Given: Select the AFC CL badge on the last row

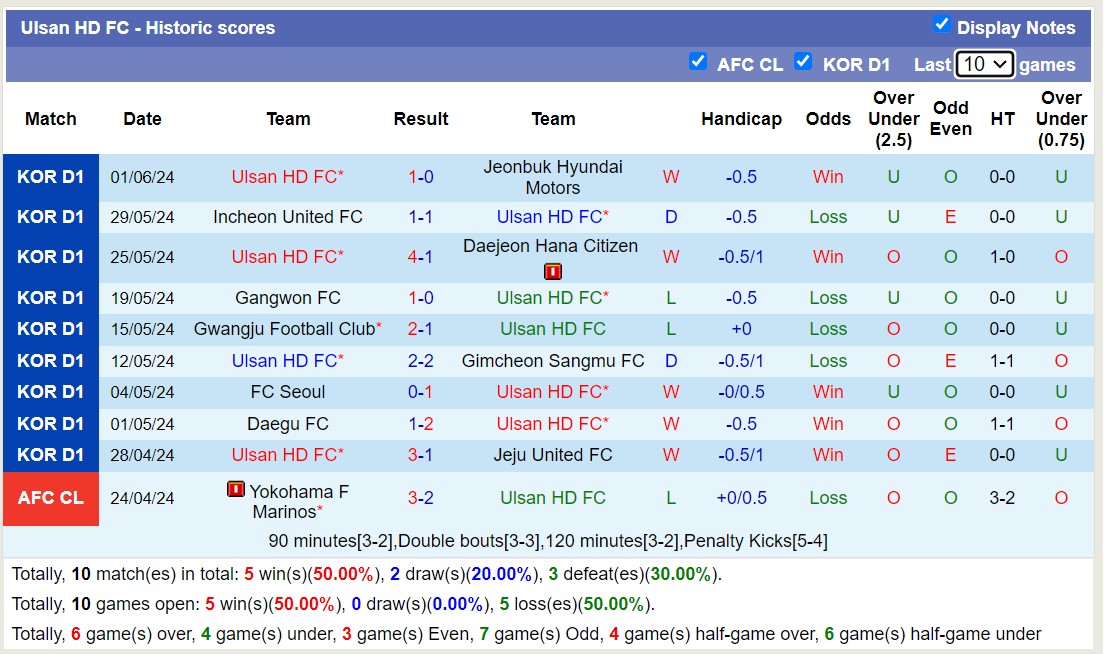Looking at the screenshot, I should point(50,497).
